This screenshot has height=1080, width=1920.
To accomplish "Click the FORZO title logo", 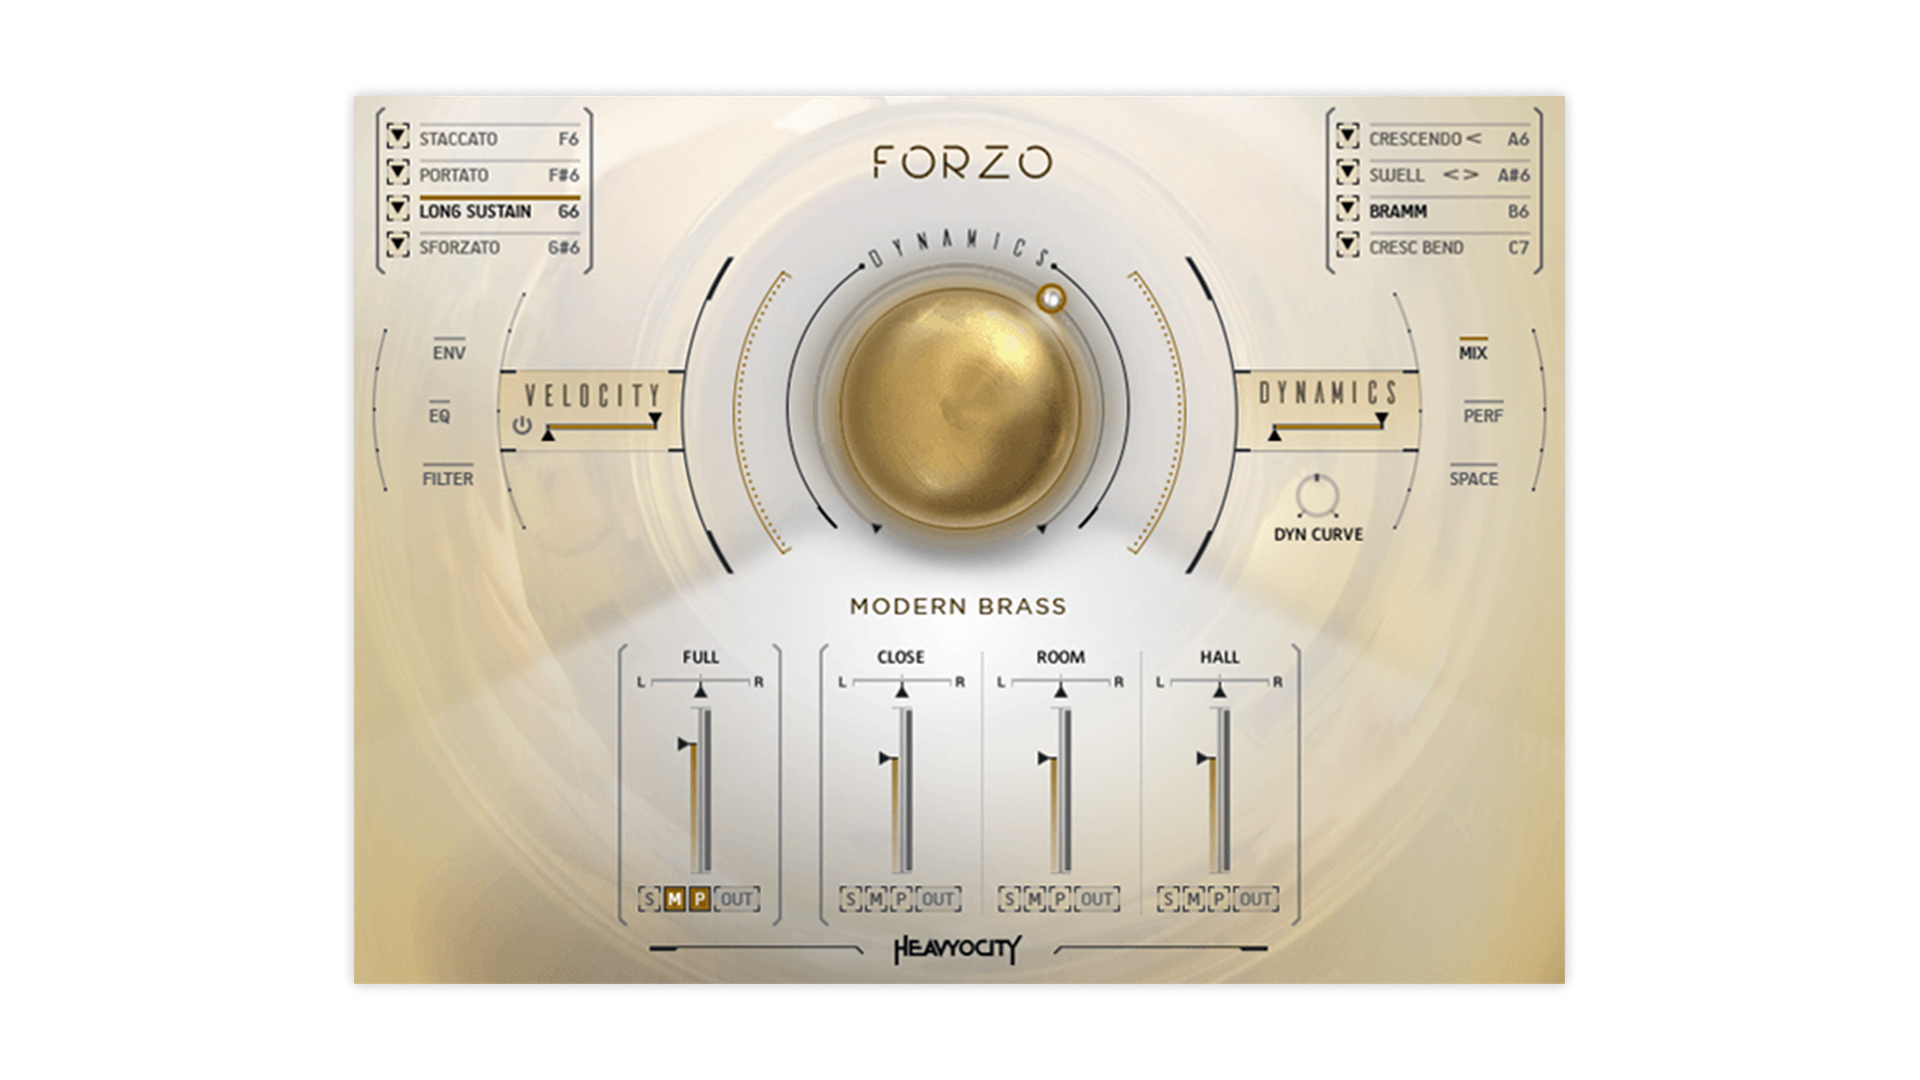I will point(962,162).
